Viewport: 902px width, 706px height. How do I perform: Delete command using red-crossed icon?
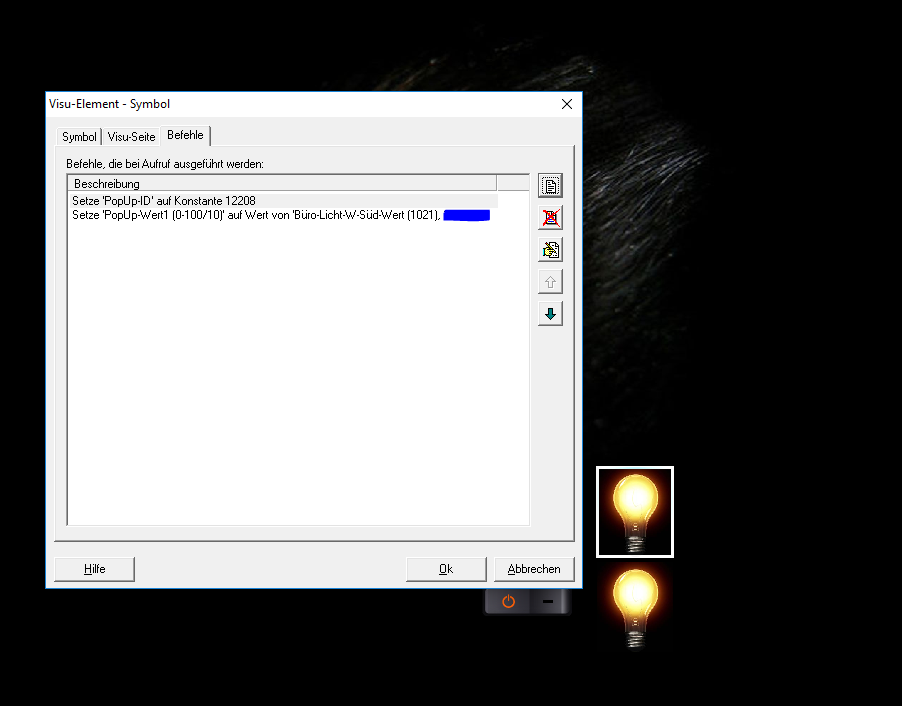550,217
